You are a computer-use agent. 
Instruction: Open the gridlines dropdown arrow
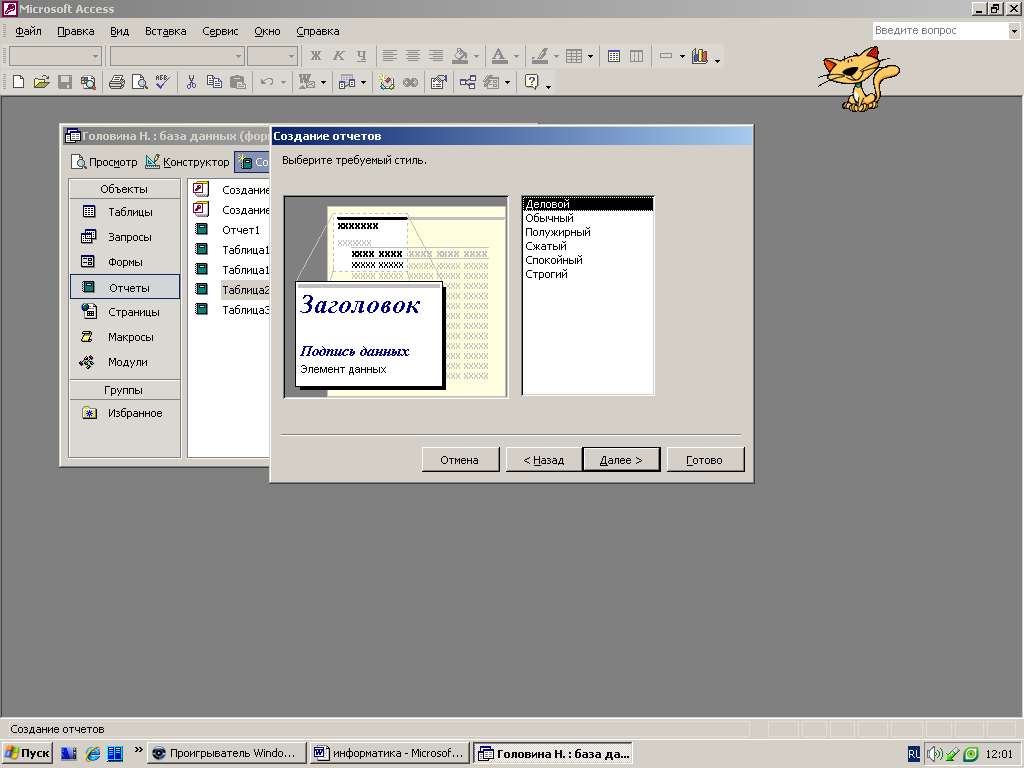click(590, 56)
